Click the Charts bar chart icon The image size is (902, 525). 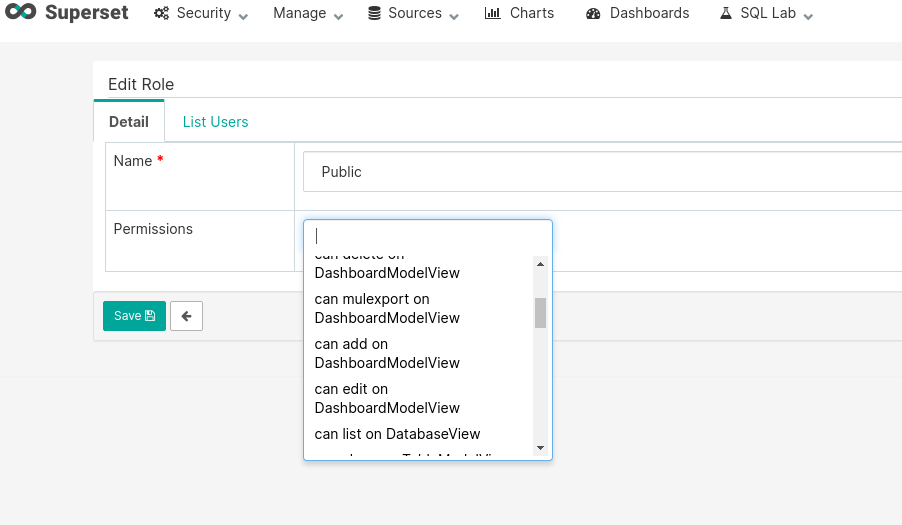click(492, 13)
